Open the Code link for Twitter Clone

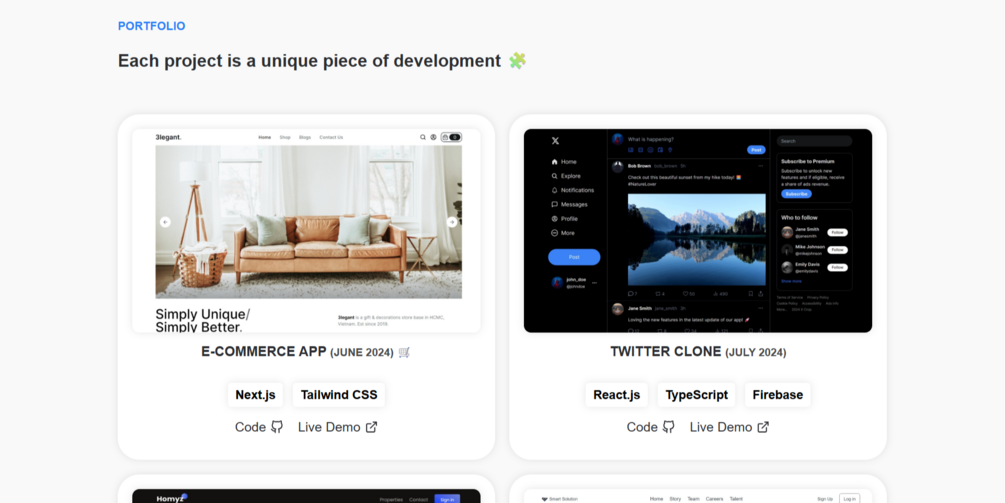[x=651, y=427]
